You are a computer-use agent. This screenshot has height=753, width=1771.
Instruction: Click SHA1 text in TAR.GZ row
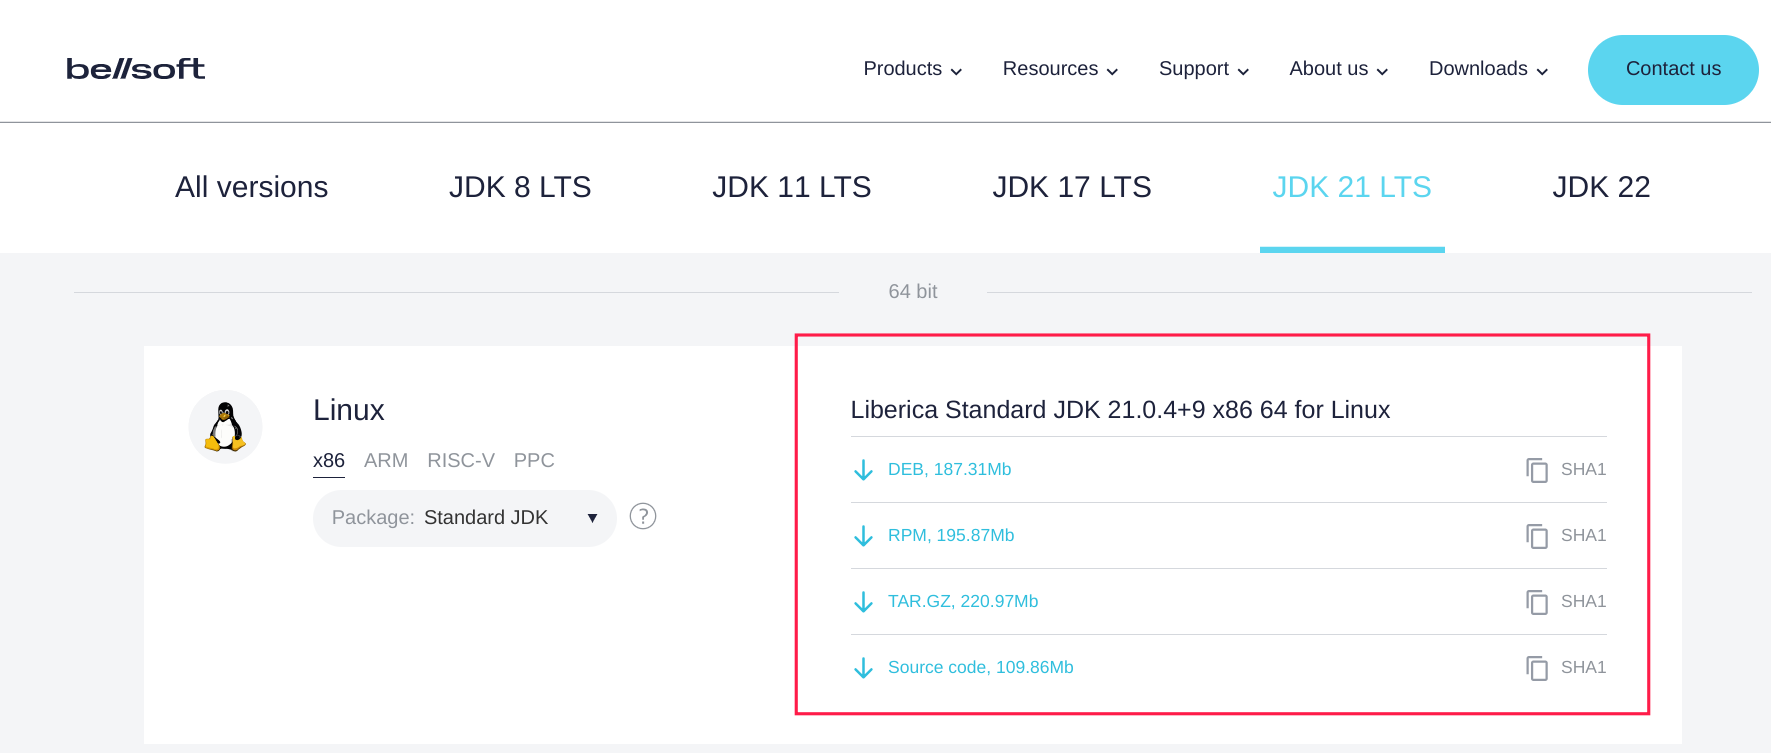click(1583, 601)
